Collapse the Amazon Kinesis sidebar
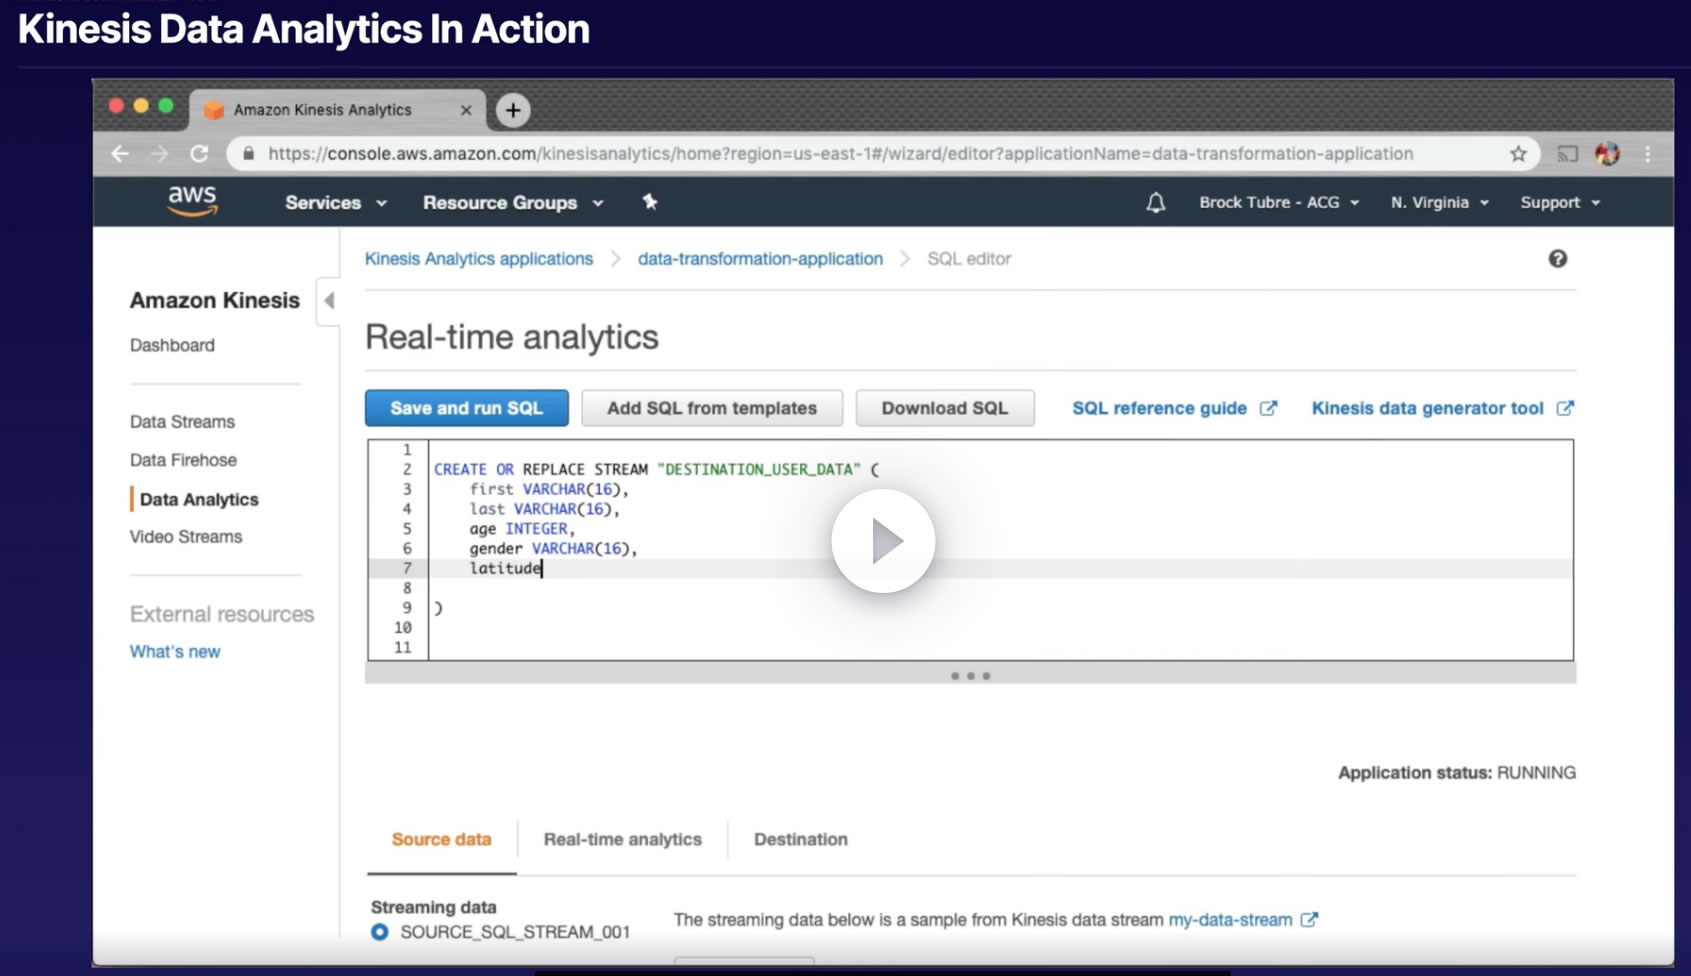Screen dimensions: 1691x976 [x=329, y=301]
